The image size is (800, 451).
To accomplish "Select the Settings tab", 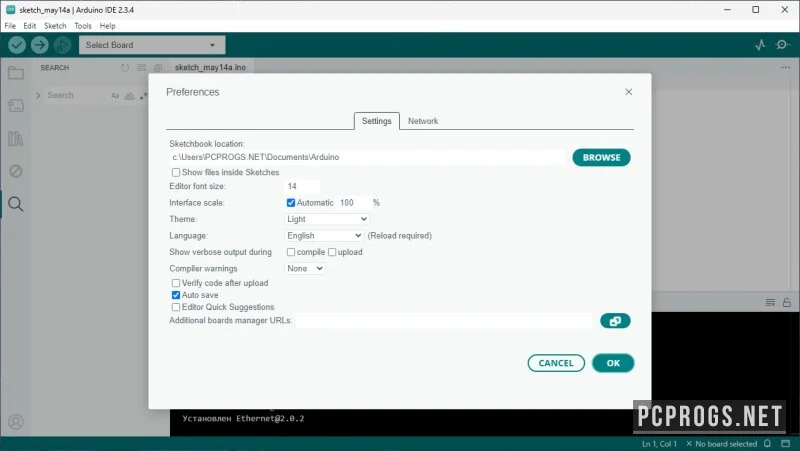I will coord(377,121).
